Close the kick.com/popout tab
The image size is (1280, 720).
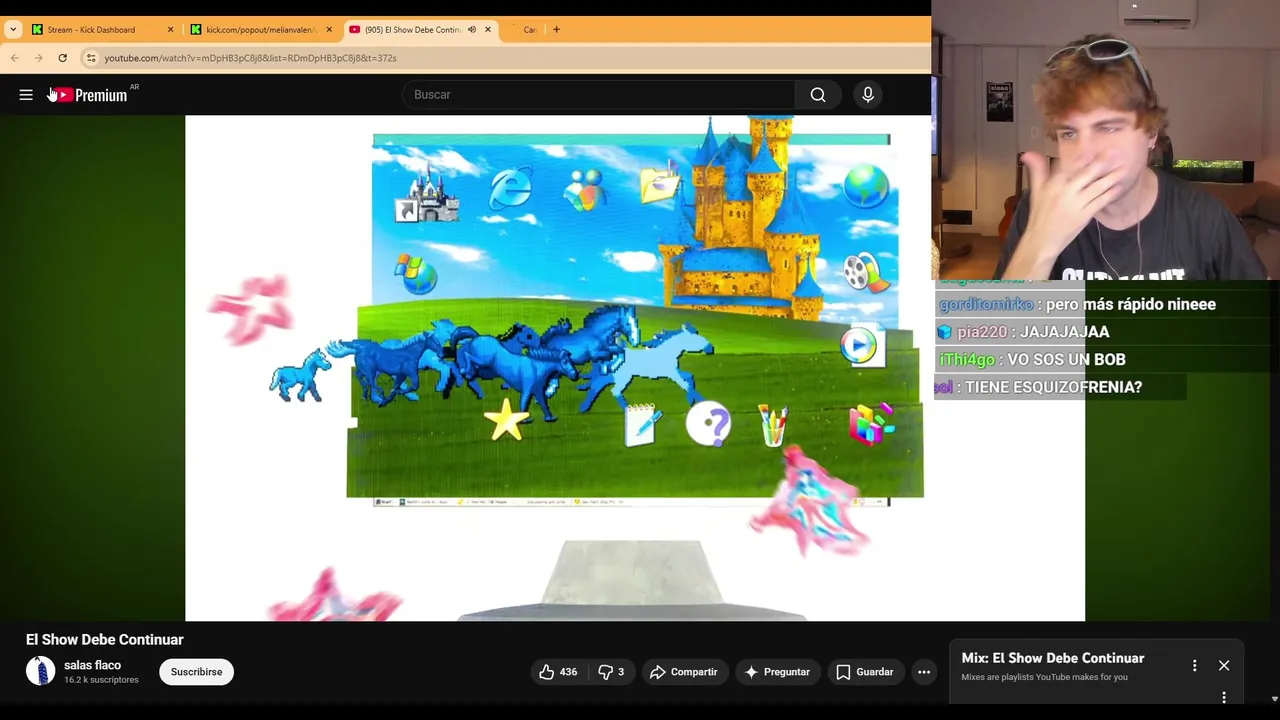[329, 30]
